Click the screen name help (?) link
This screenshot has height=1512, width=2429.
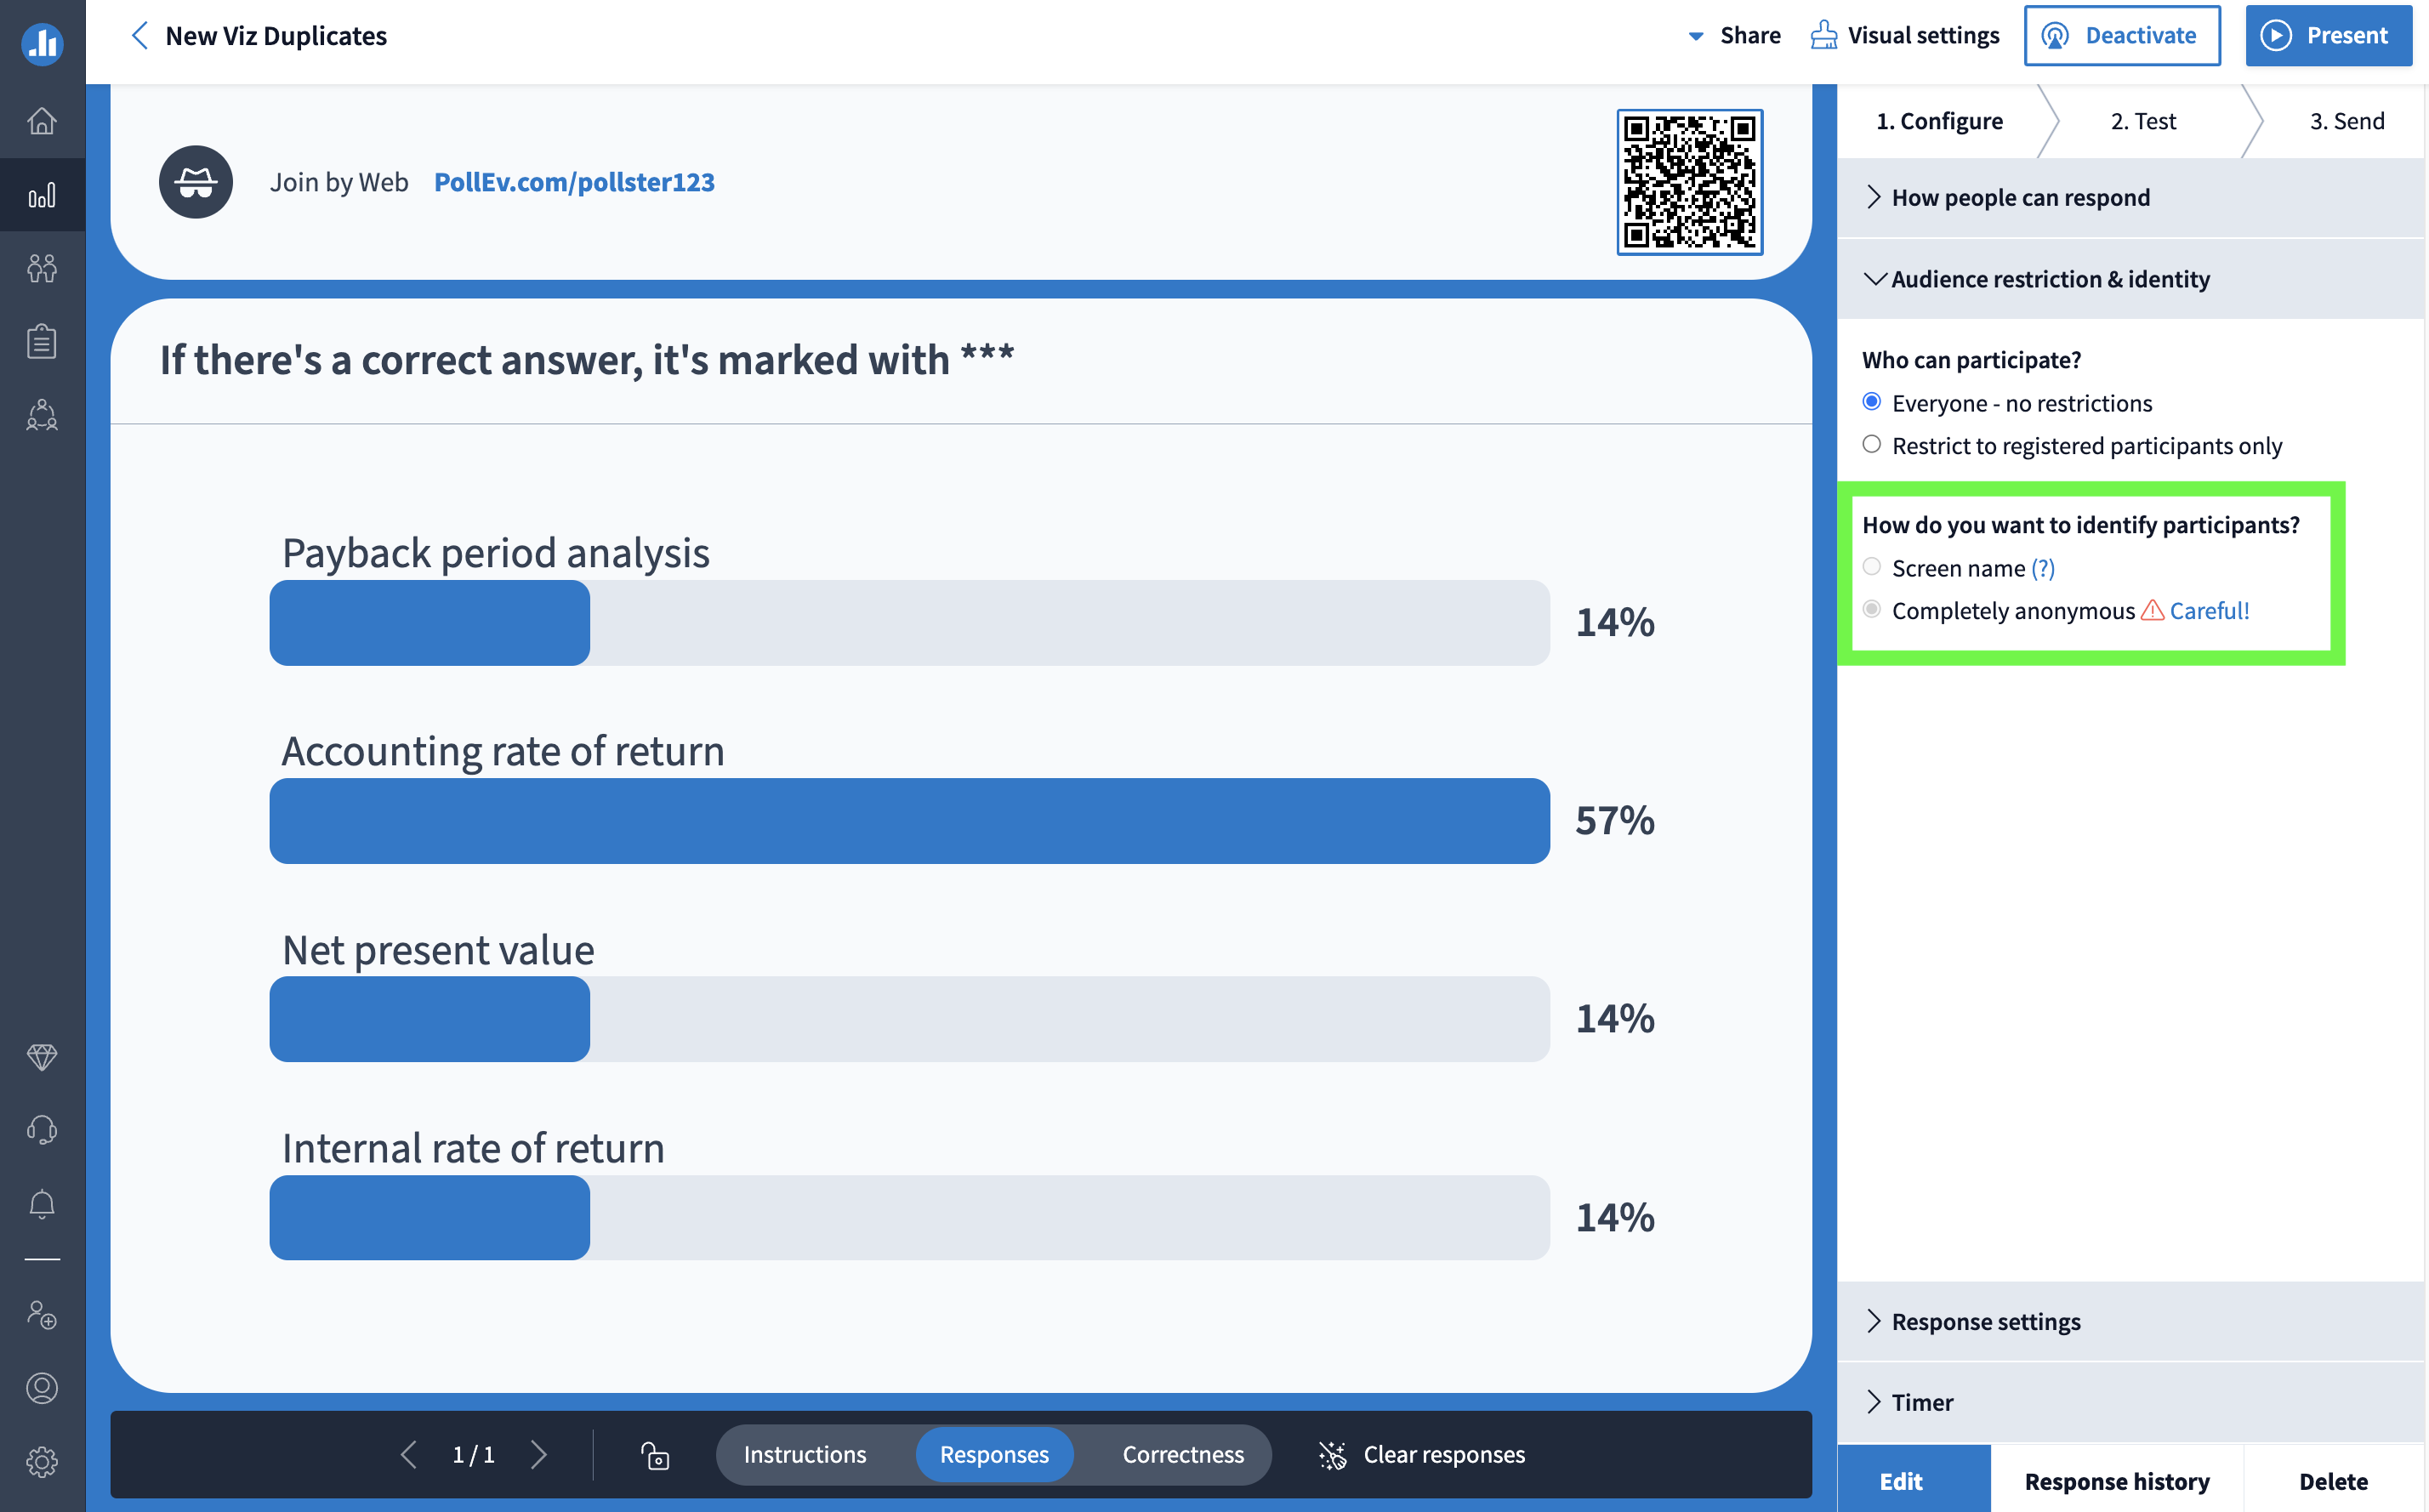(x=2043, y=568)
